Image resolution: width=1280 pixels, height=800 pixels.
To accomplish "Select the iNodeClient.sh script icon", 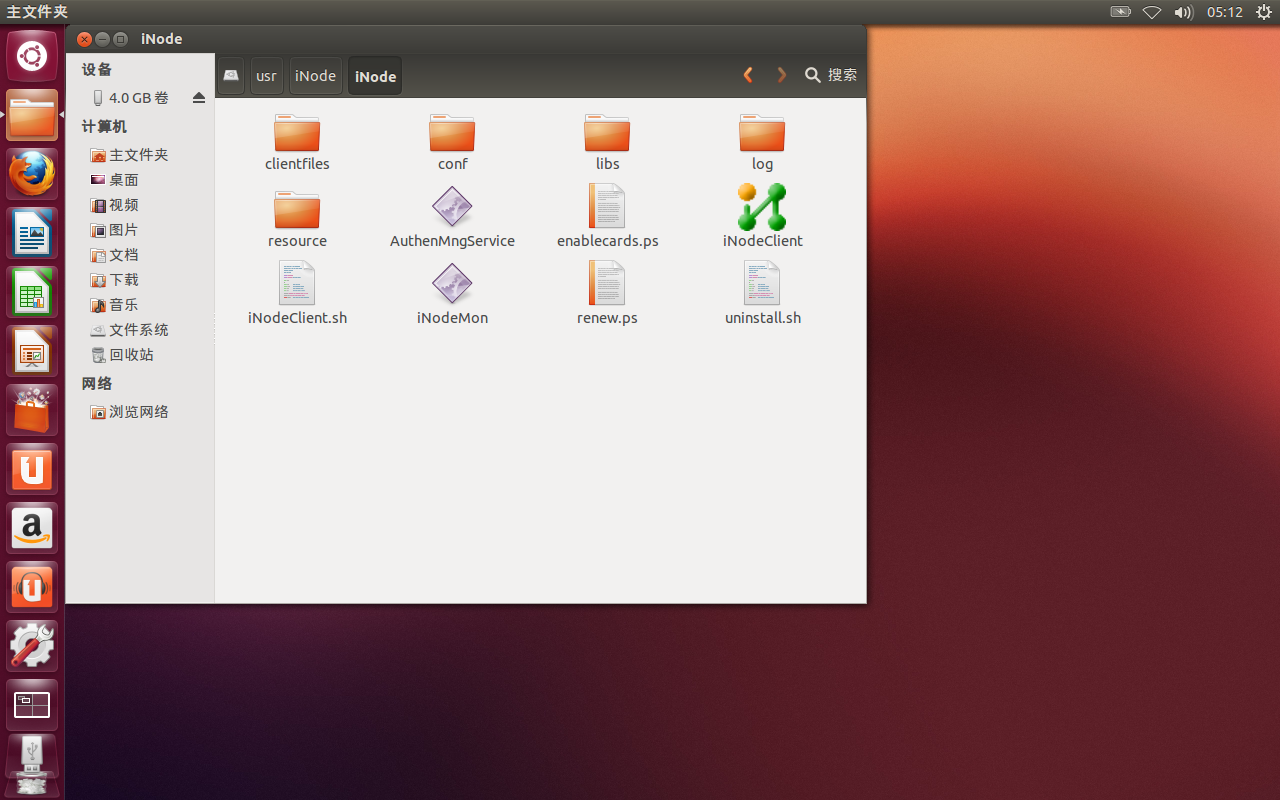I will point(297,284).
